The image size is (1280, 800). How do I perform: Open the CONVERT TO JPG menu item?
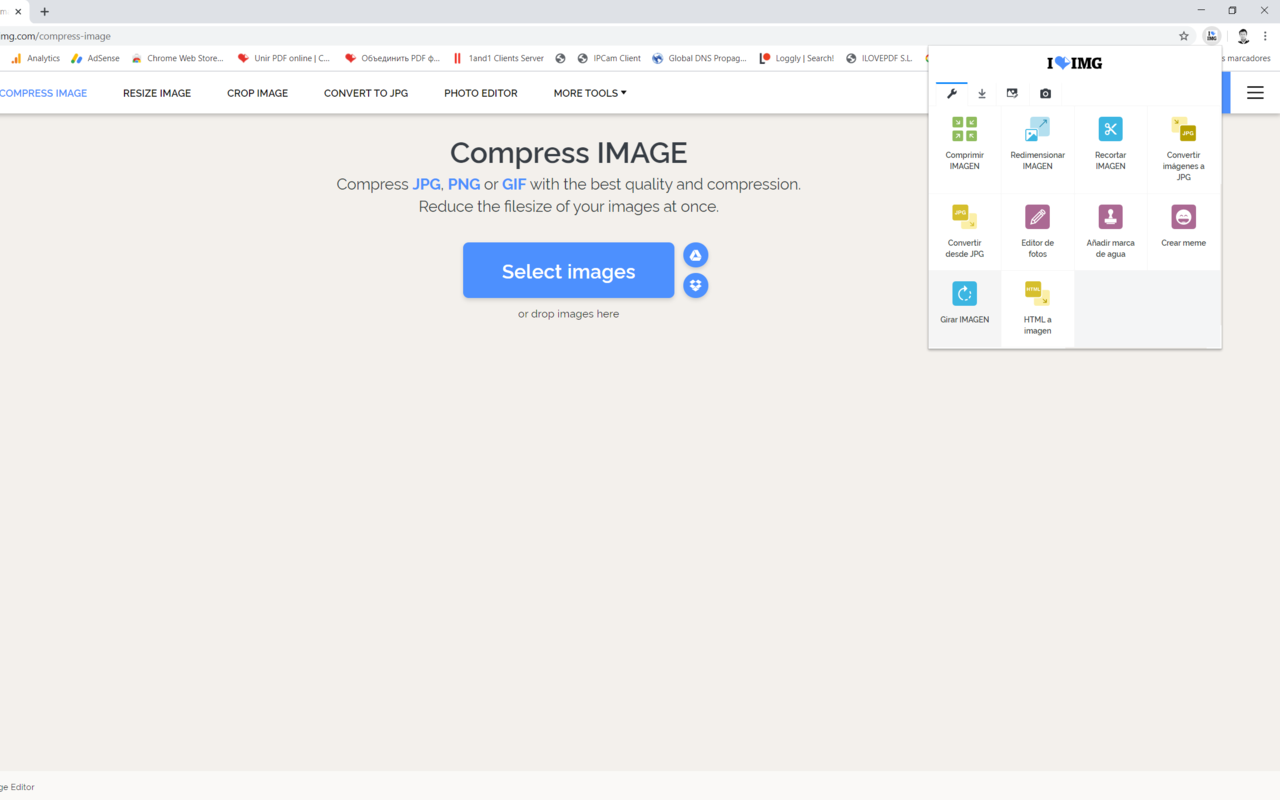coord(366,93)
